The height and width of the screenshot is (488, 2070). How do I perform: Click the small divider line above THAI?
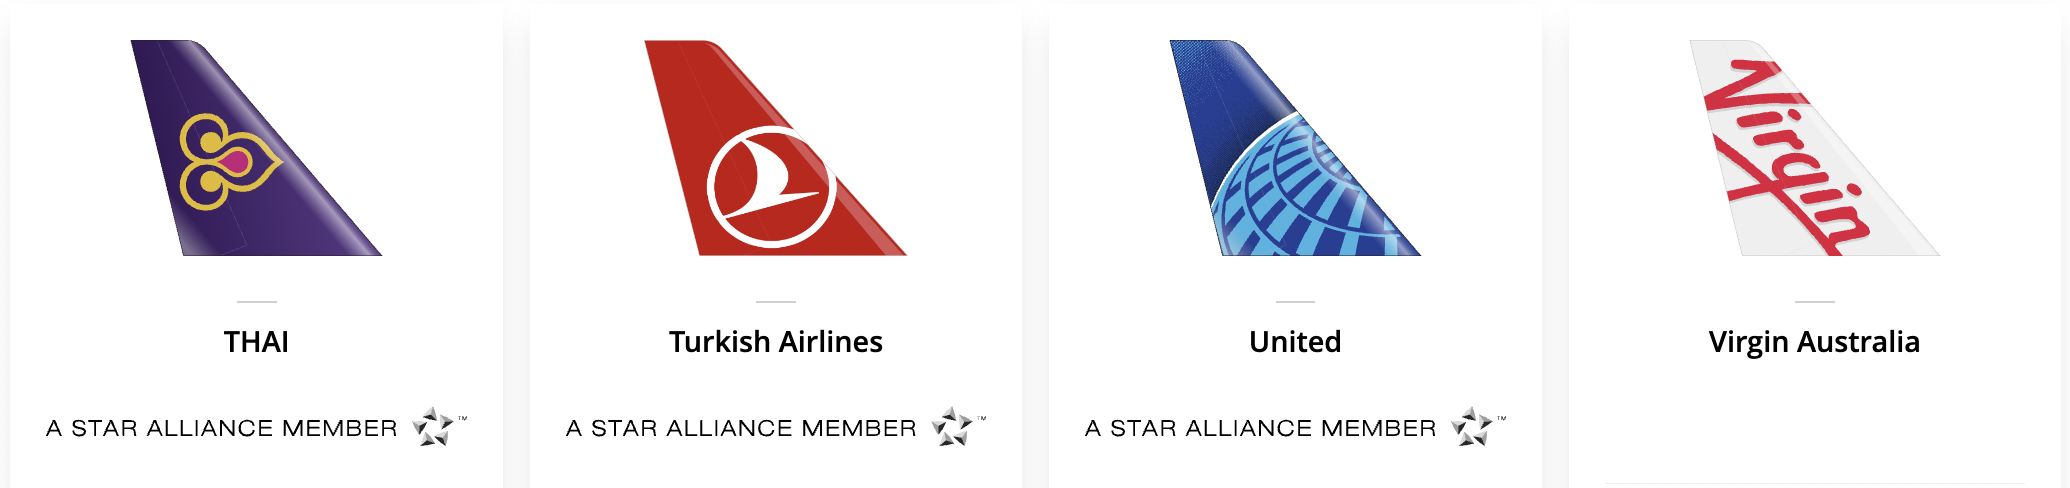pyautogui.click(x=257, y=301)
